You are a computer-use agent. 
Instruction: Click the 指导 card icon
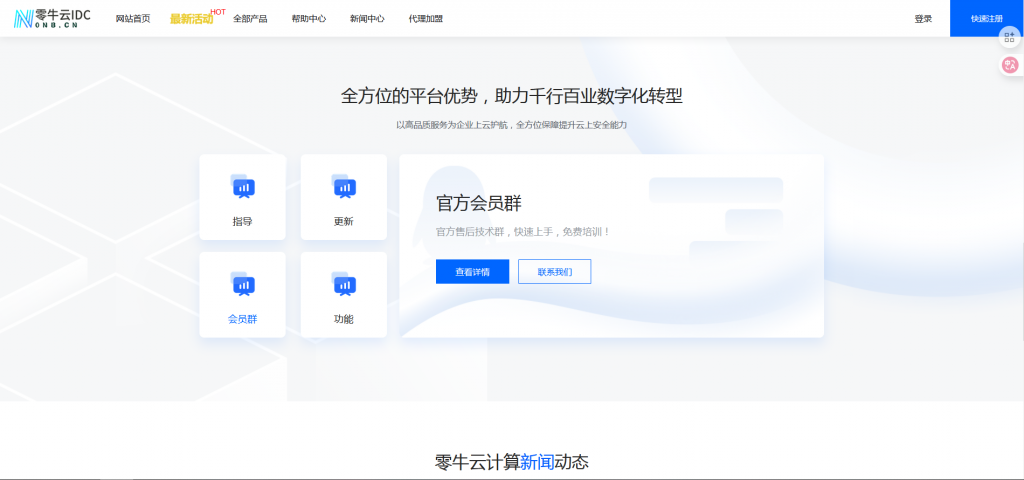pos(243,186)
